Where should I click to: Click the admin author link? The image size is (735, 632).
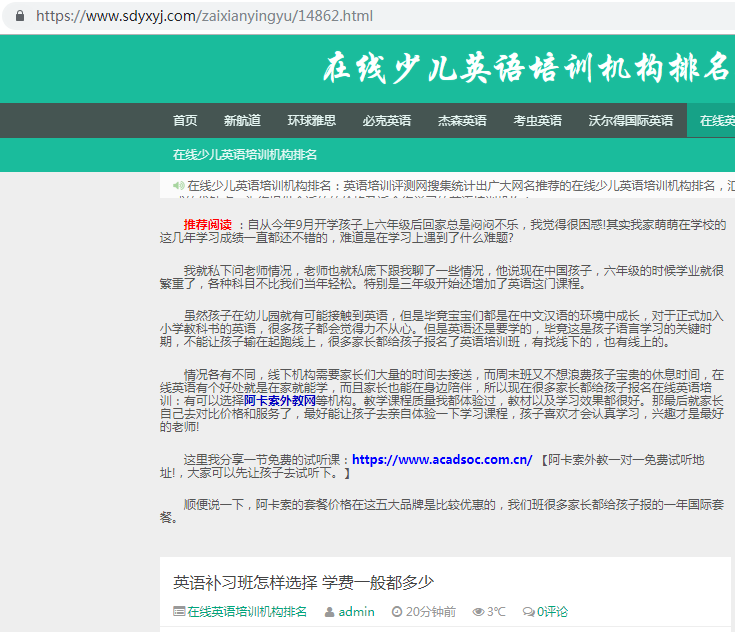pyautogui.click(x=356, y=611)
